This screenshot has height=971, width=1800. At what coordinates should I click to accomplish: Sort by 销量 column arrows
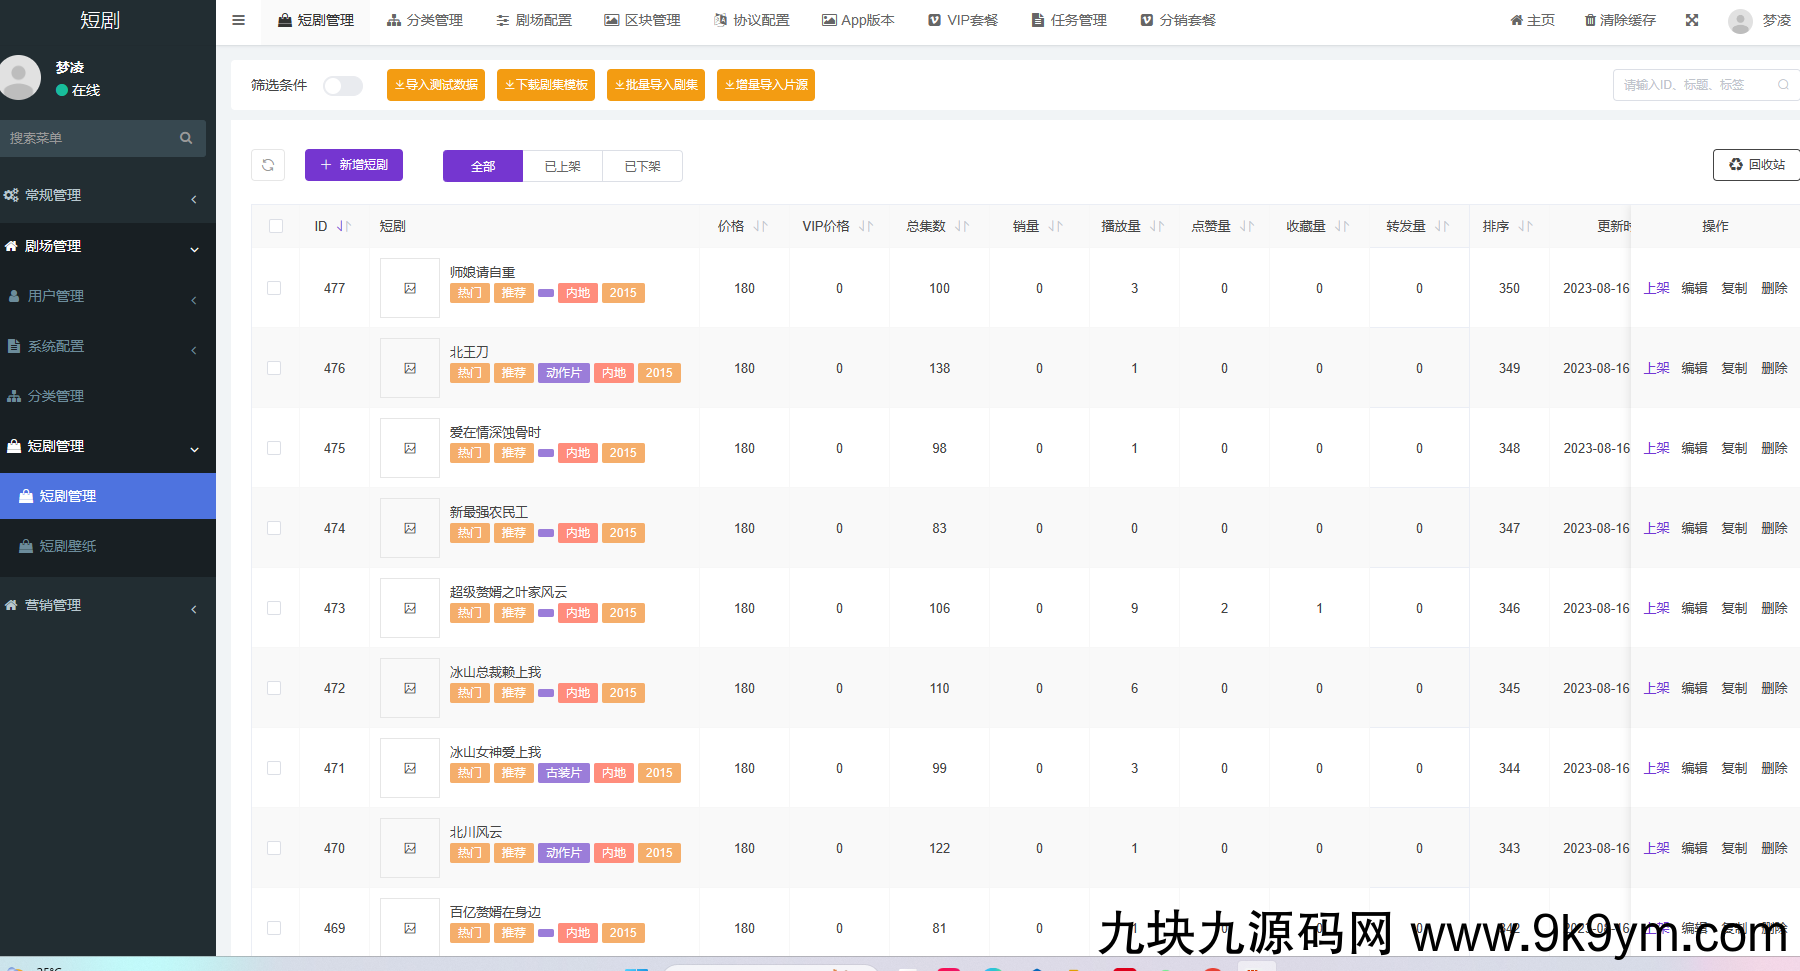coord(1056,226)
